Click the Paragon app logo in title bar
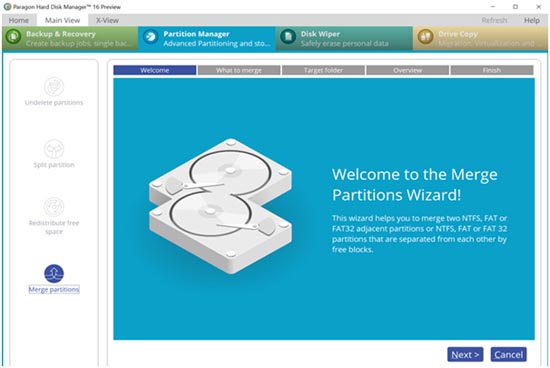 [x=7, y=7]
